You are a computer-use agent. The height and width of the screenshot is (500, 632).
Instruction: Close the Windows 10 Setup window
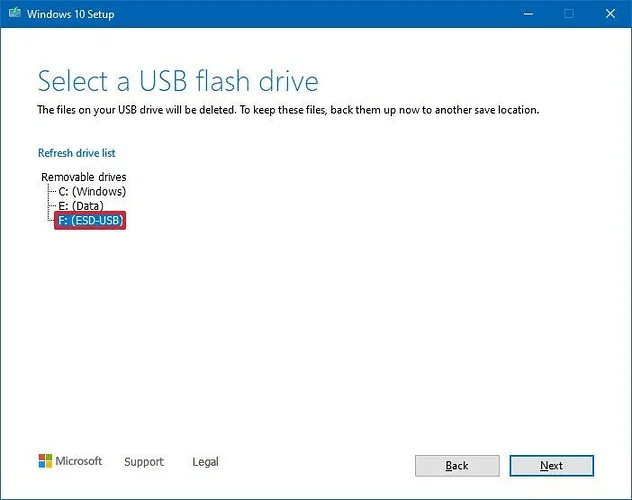pyautogui.click(x=610, y=14)
